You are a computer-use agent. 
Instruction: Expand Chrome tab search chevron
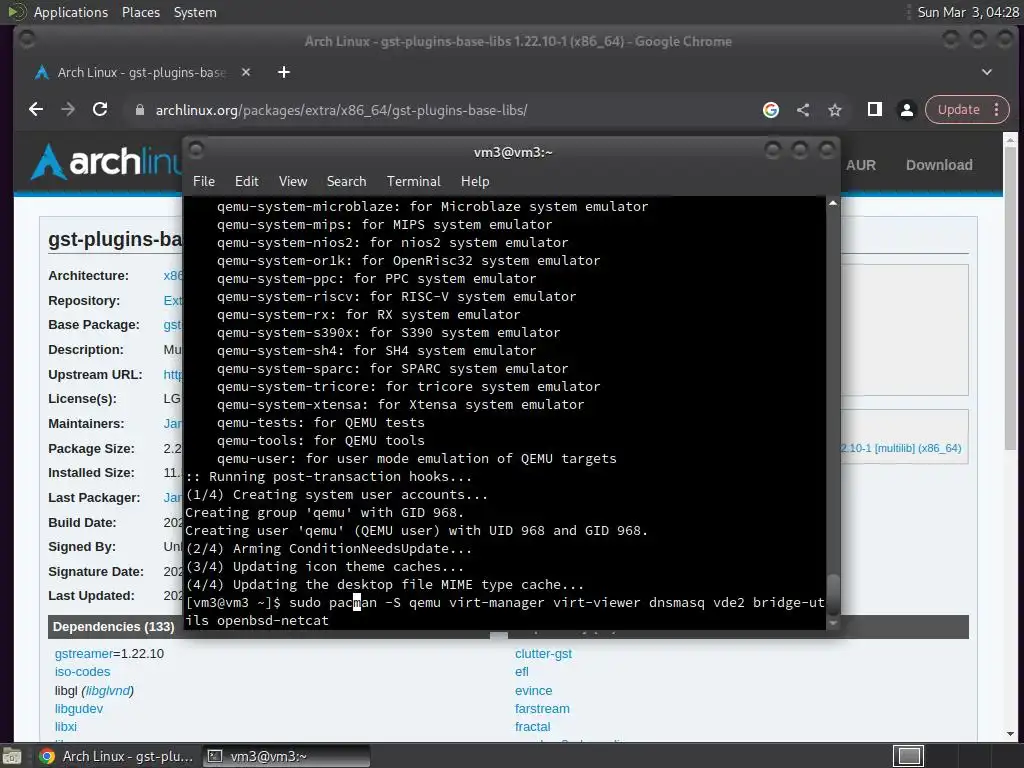click(x=987, y=72)
